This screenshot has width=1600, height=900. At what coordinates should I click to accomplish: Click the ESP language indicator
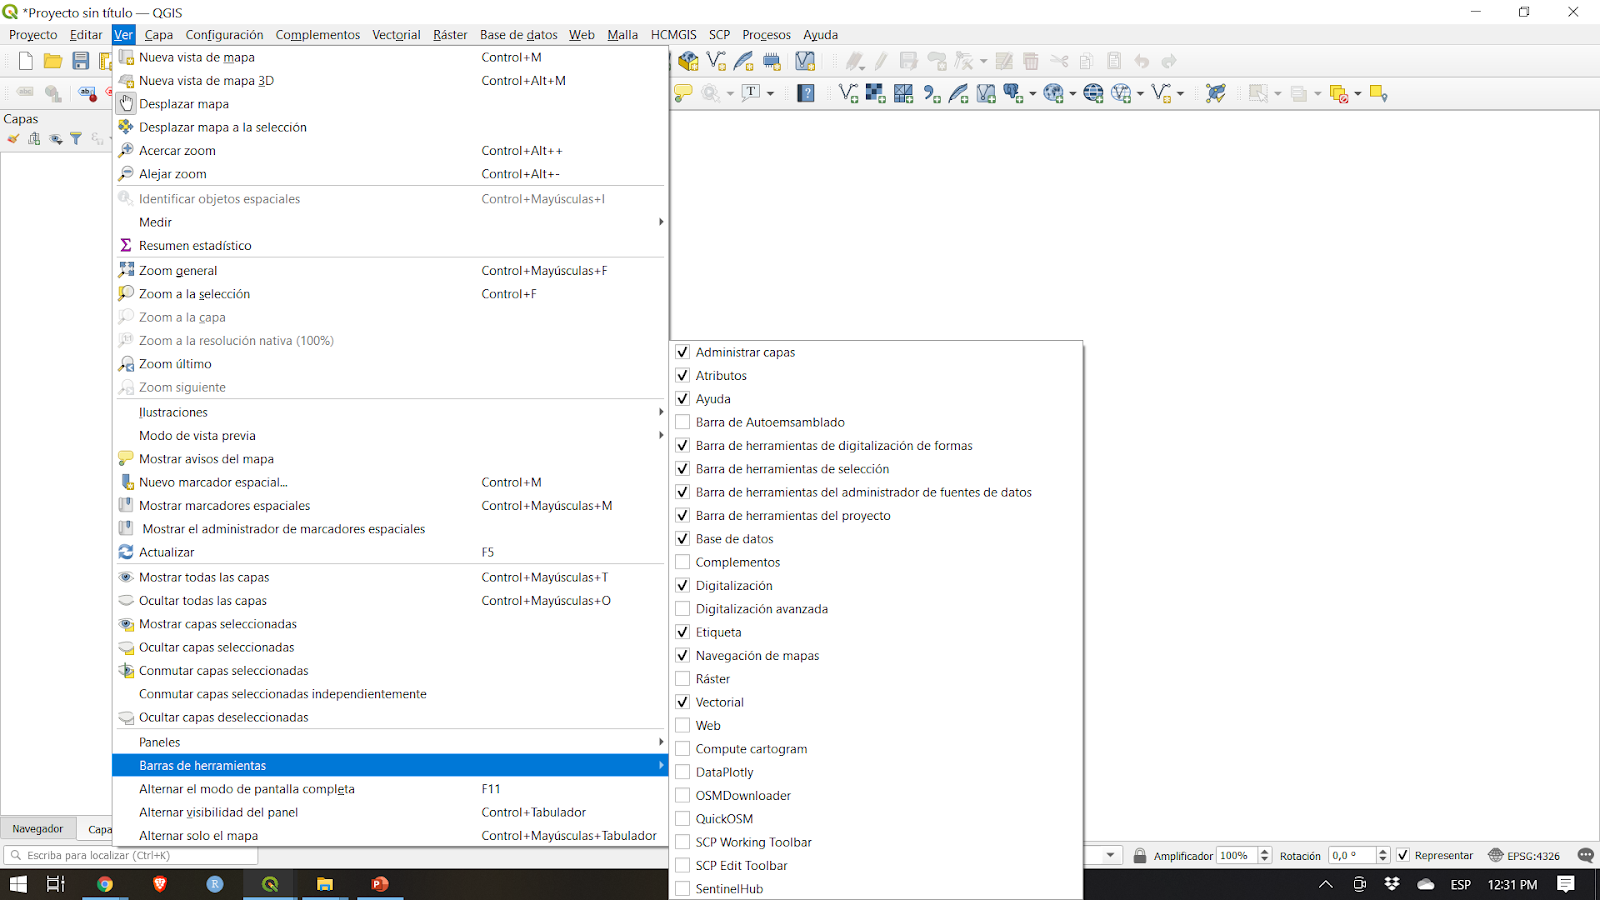[x=1461, y=884]
